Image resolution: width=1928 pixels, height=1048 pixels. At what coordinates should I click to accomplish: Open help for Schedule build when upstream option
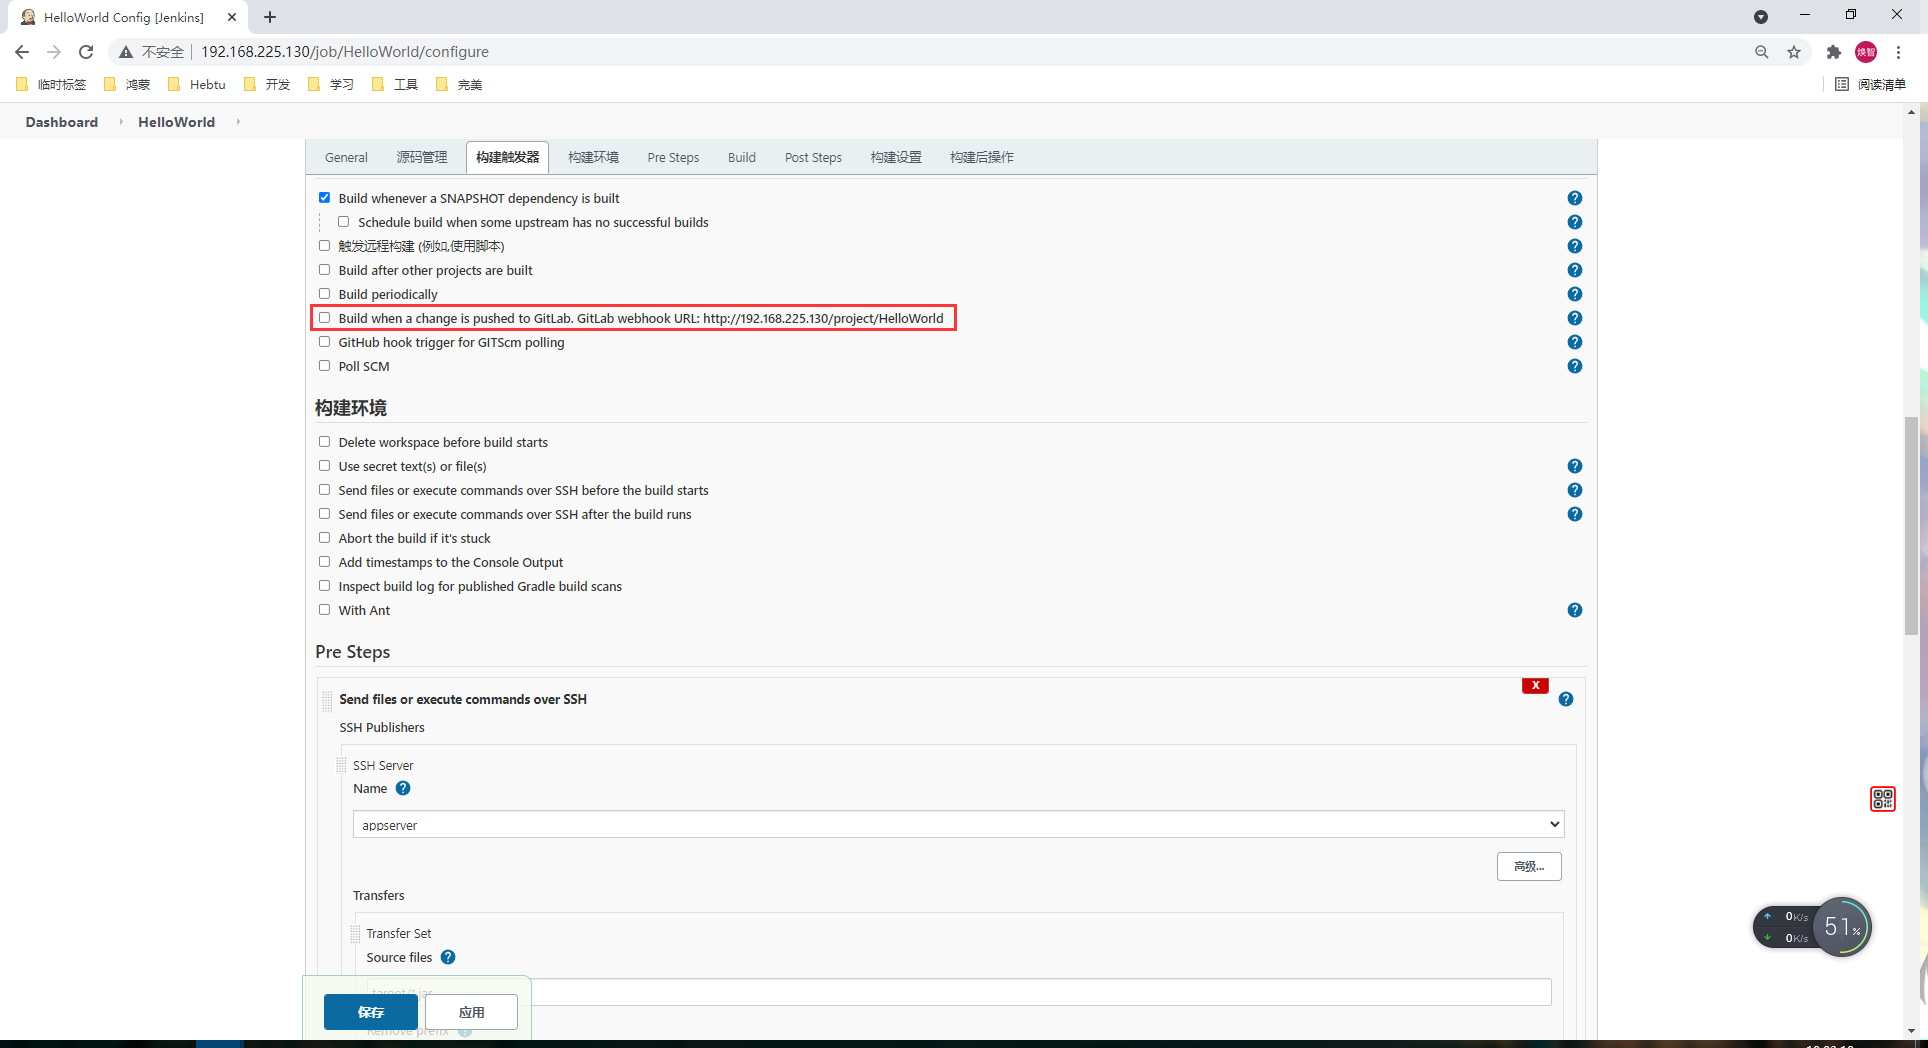pyautogui.click(x=1574, y=222)
